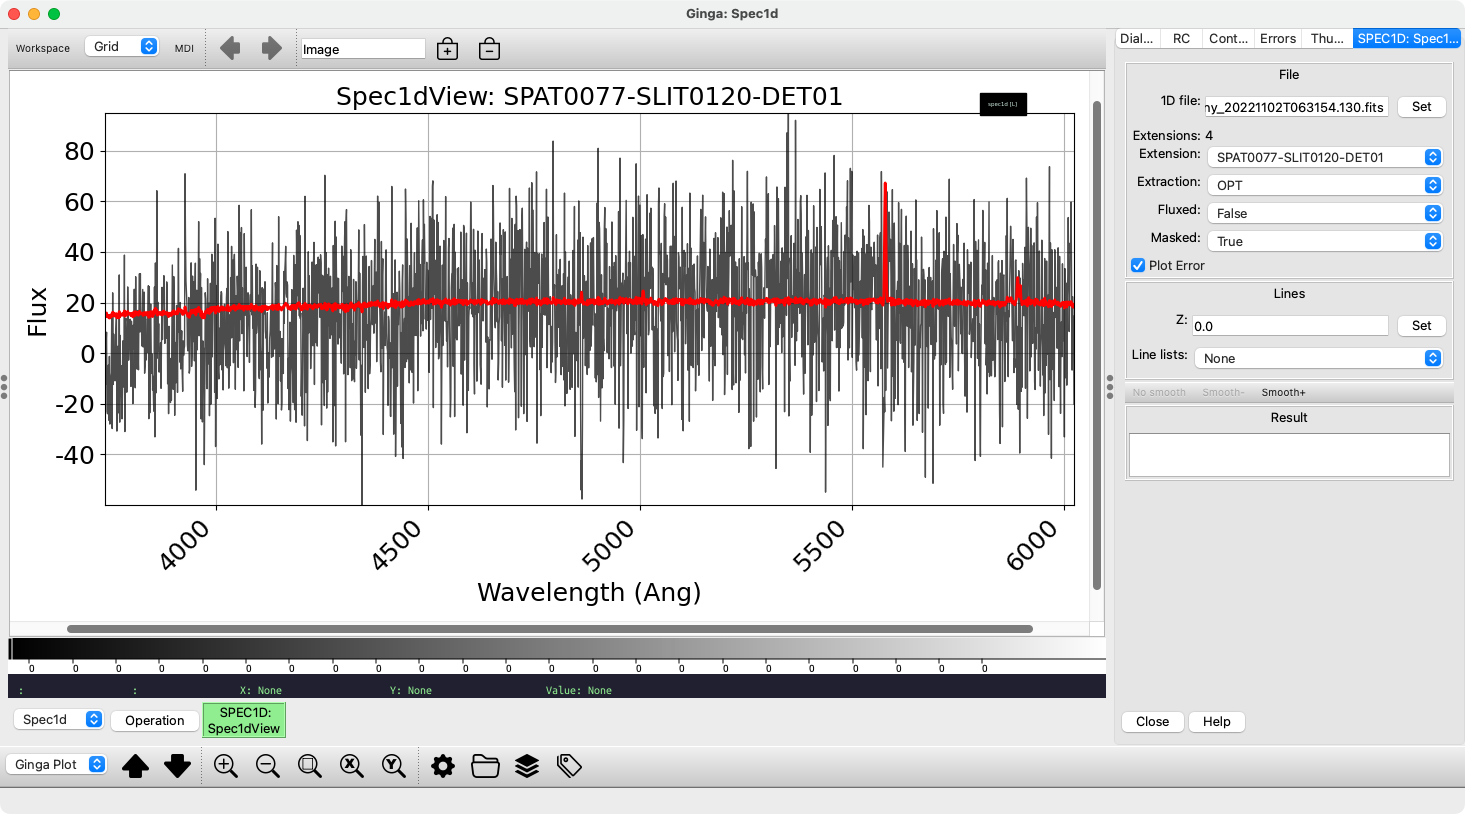
Task: Select Smooth- option
Action: point(1223,393)
